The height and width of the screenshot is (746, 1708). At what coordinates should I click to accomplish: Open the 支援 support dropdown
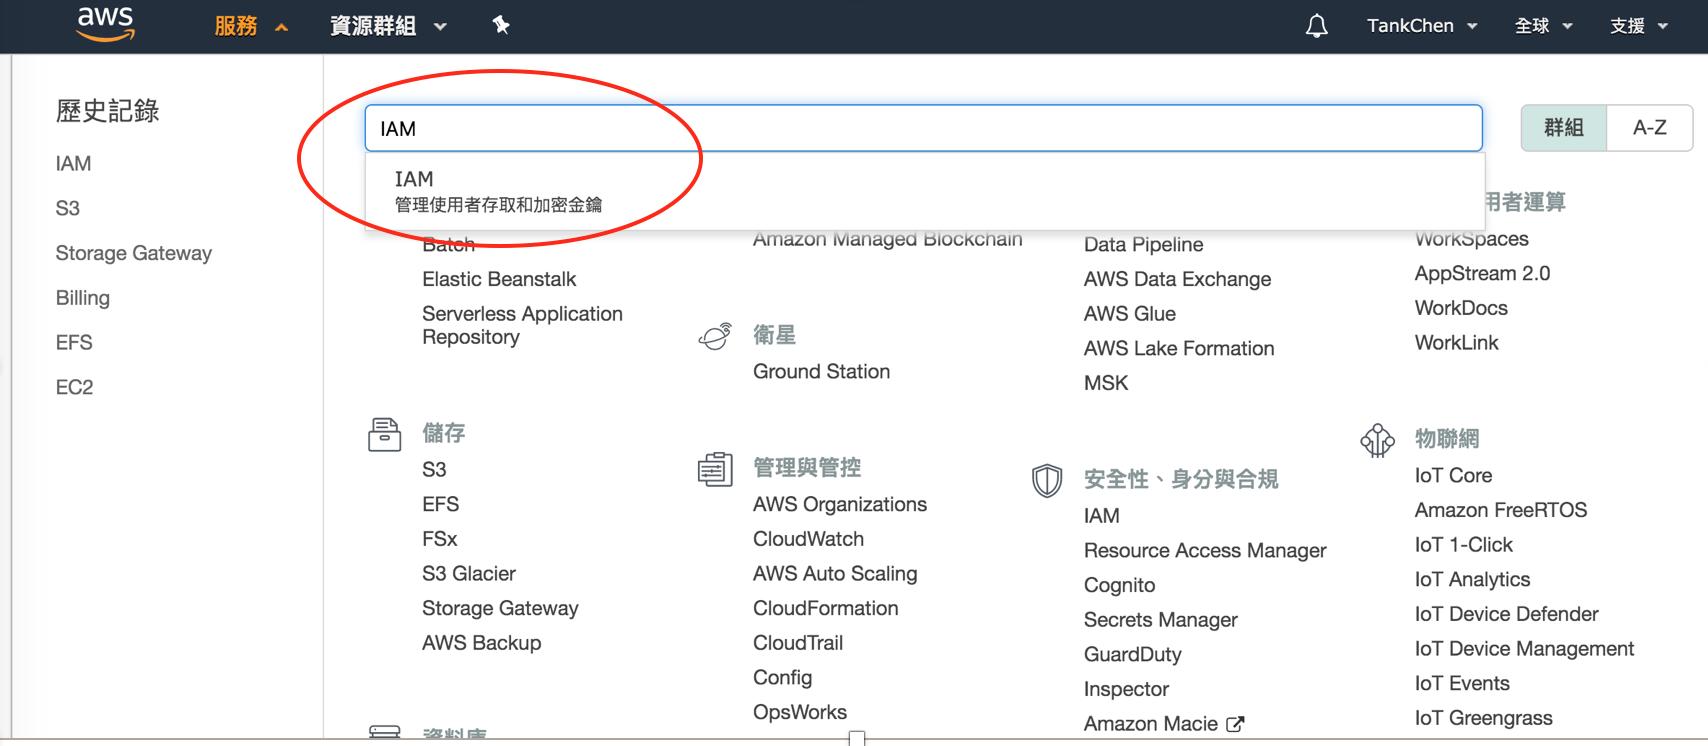click(1638, 26)
